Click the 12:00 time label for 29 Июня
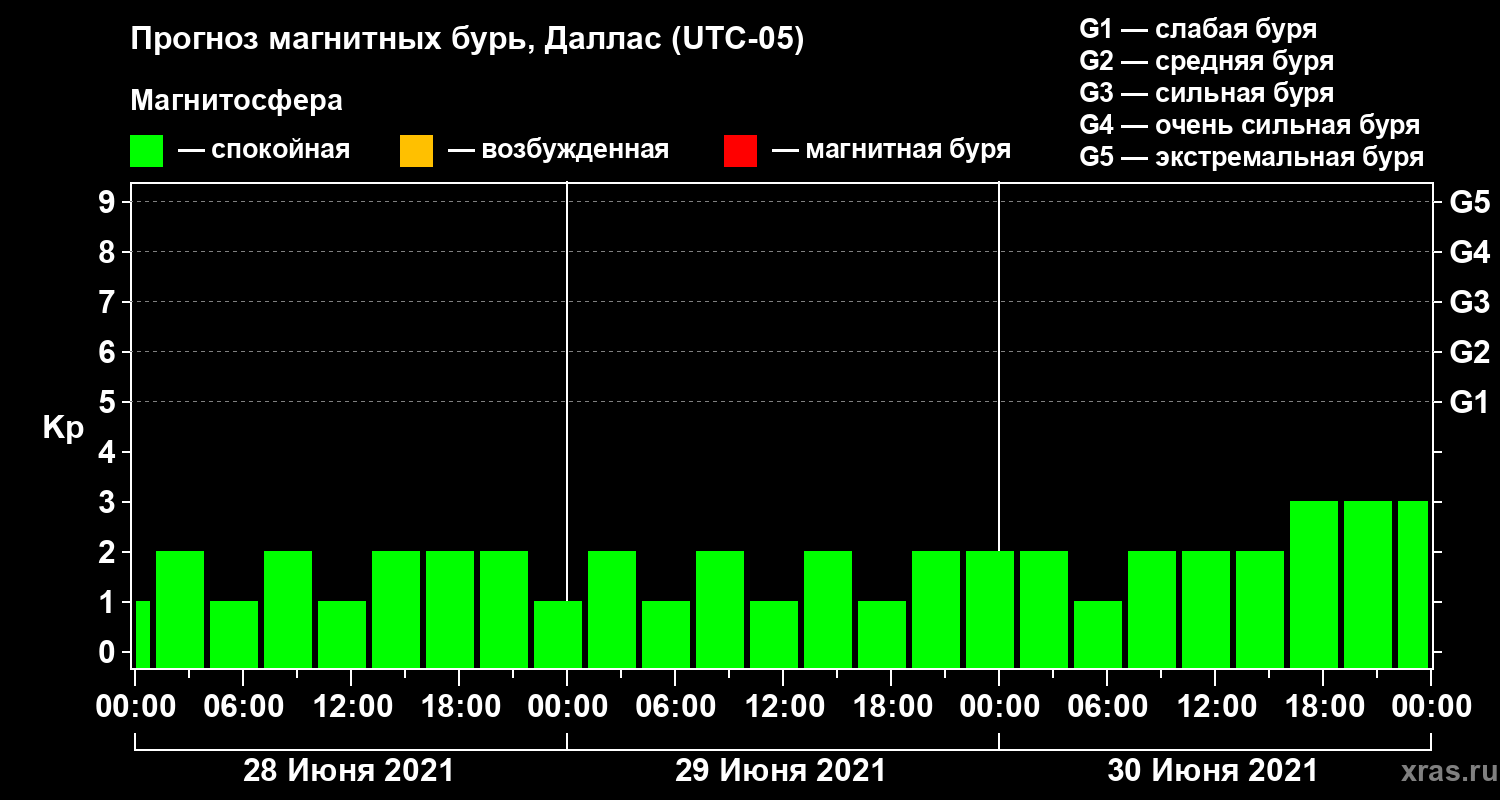The height and width of the screenshot is (800, 1500). tap(783, 706)
